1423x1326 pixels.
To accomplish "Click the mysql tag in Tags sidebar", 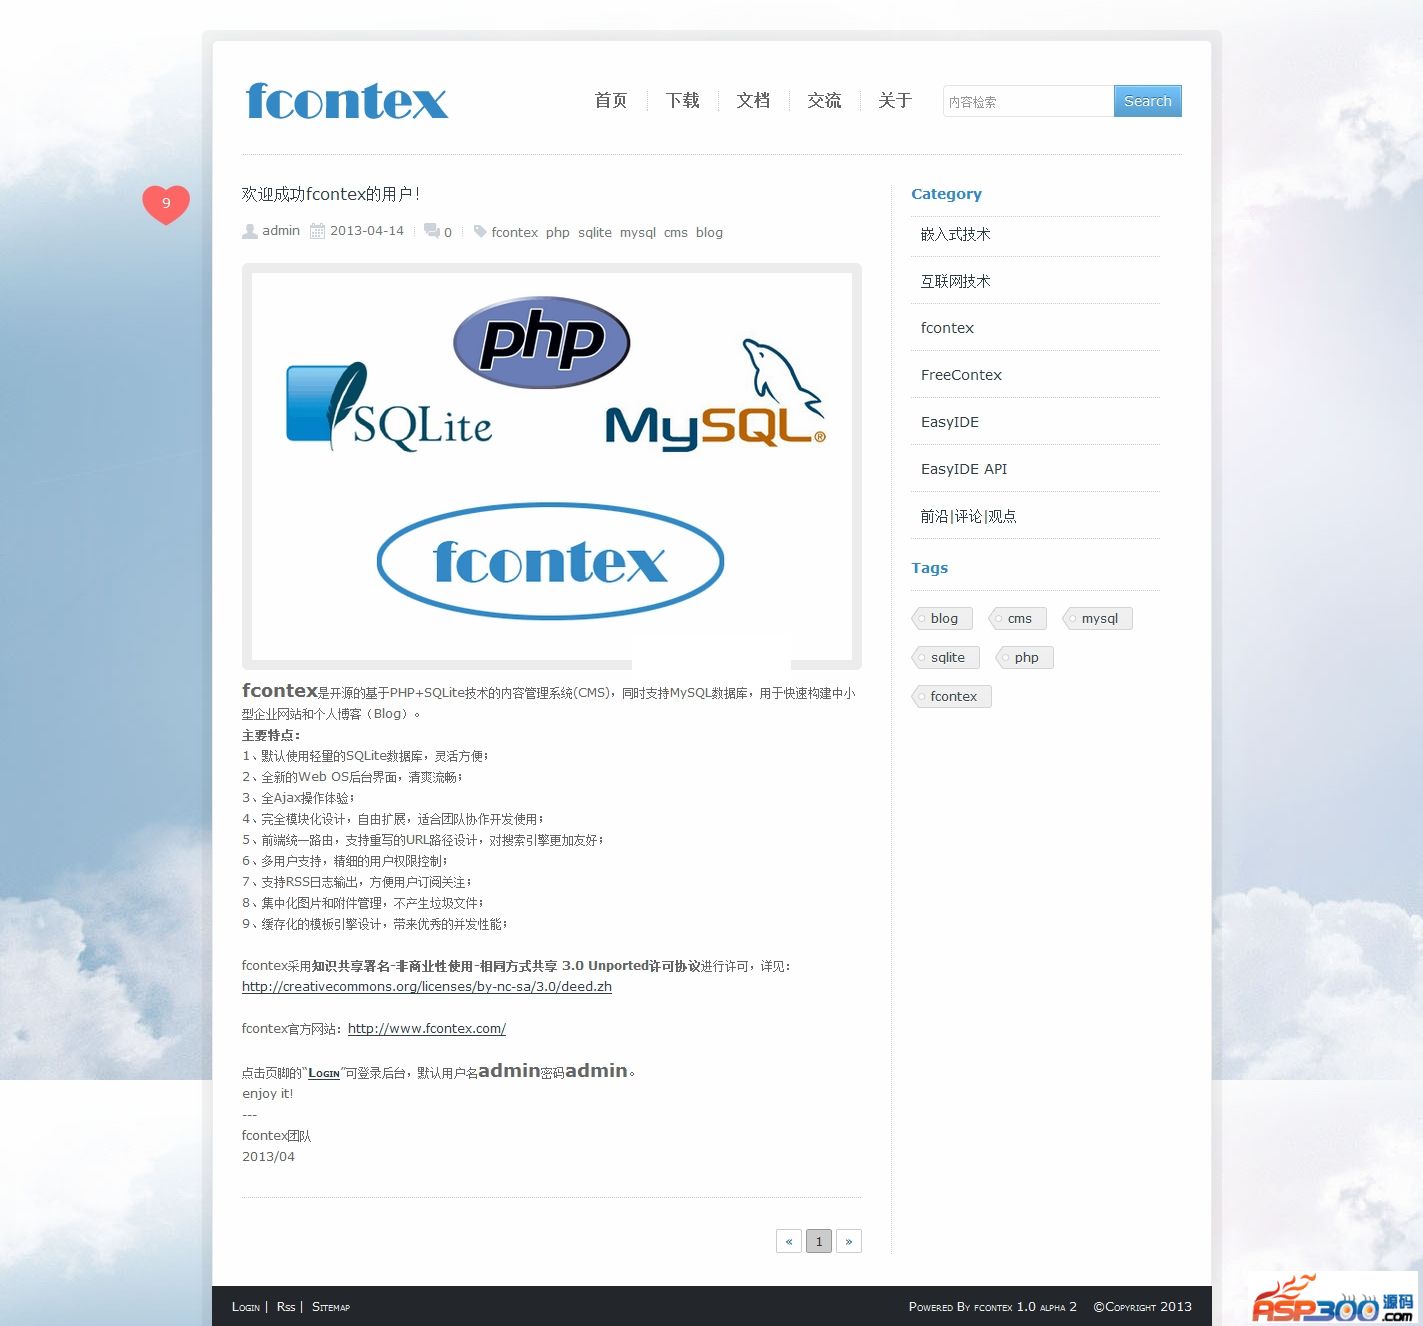I will coord(1097,619).
